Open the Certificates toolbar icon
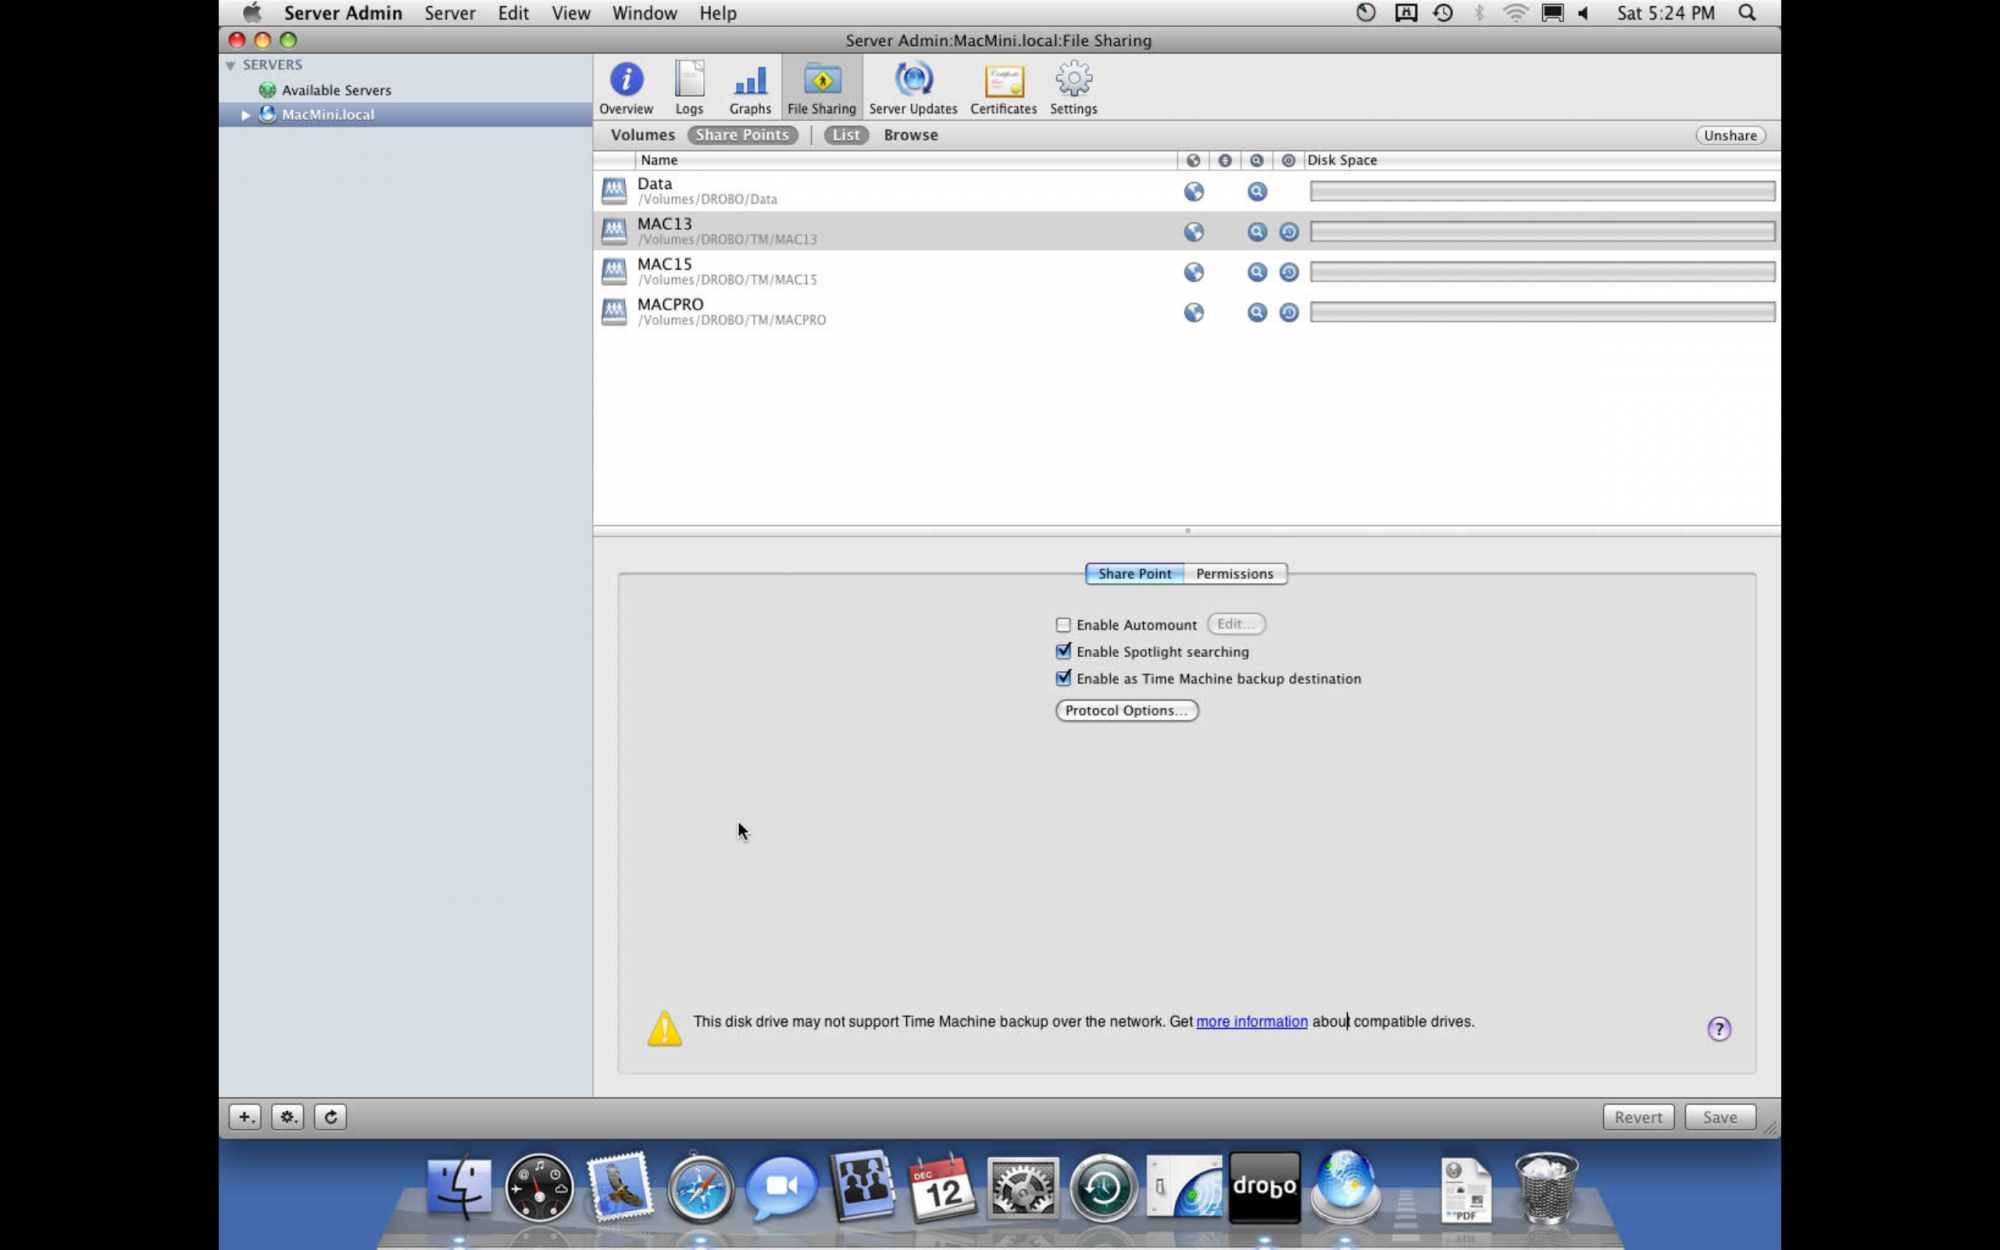This screenshot has width=2000, height=1250. coord(1003,87)
